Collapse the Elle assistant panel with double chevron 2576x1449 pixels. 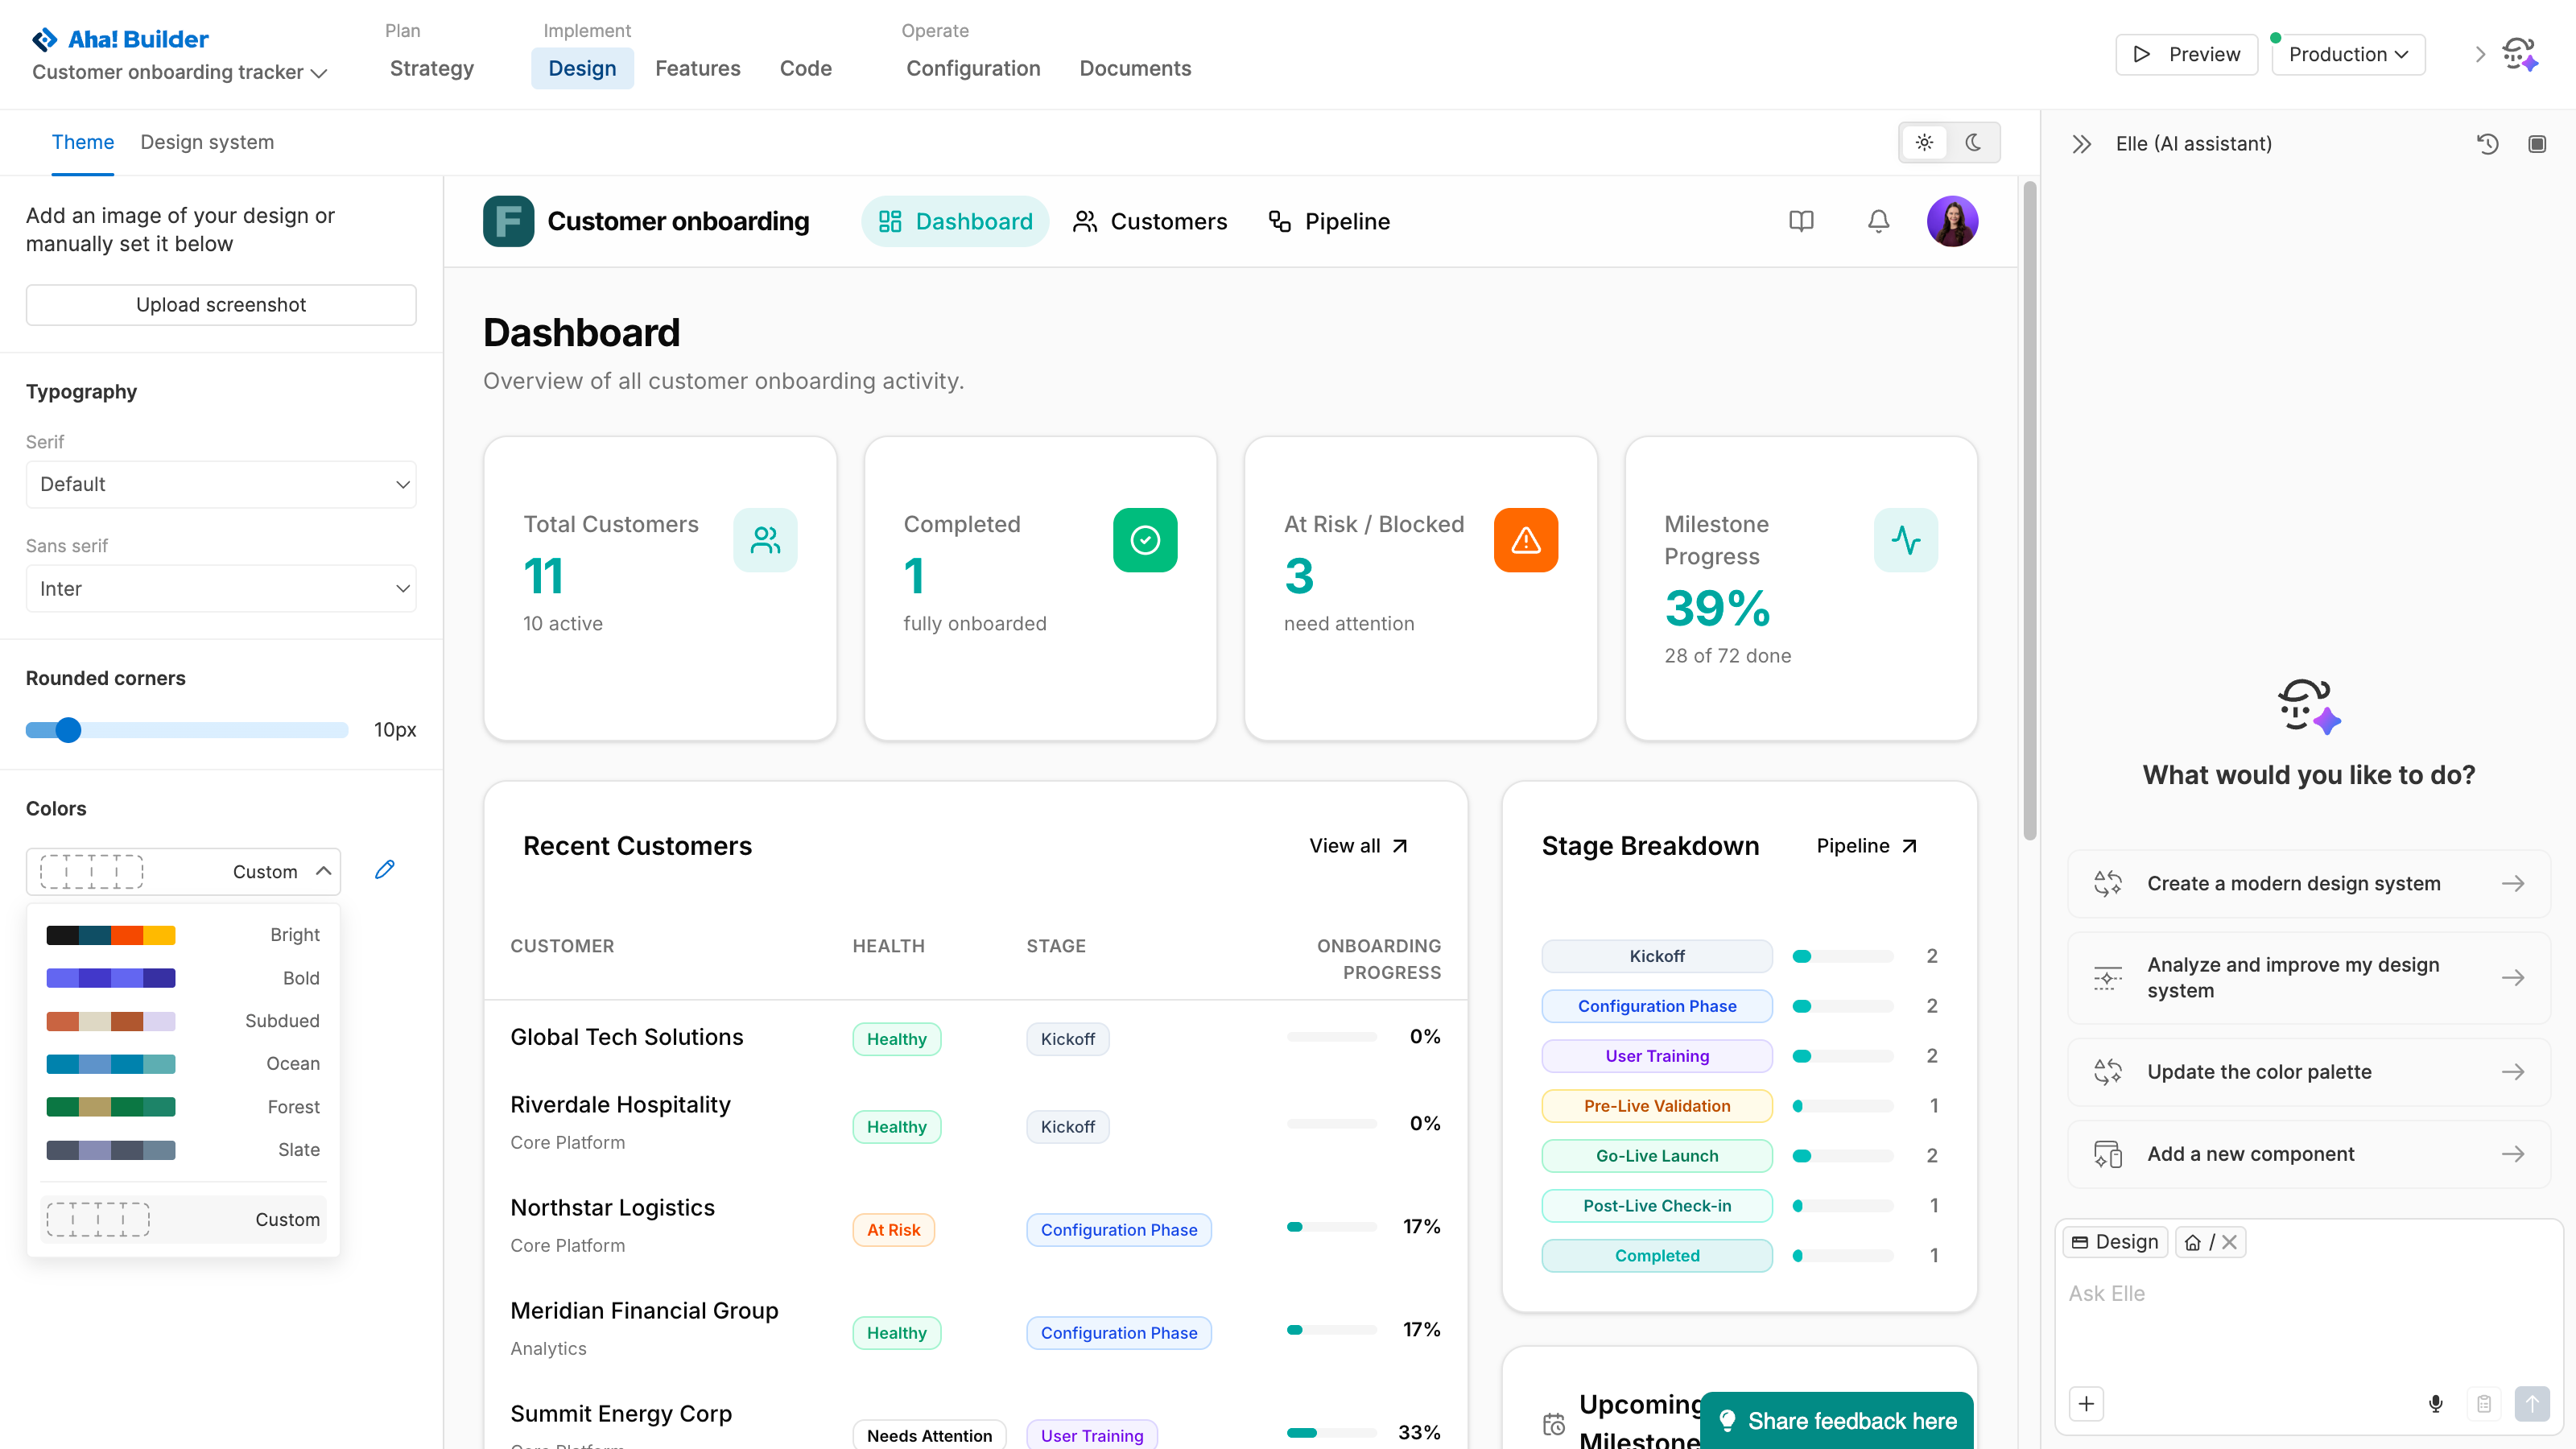pos(2082,144)
